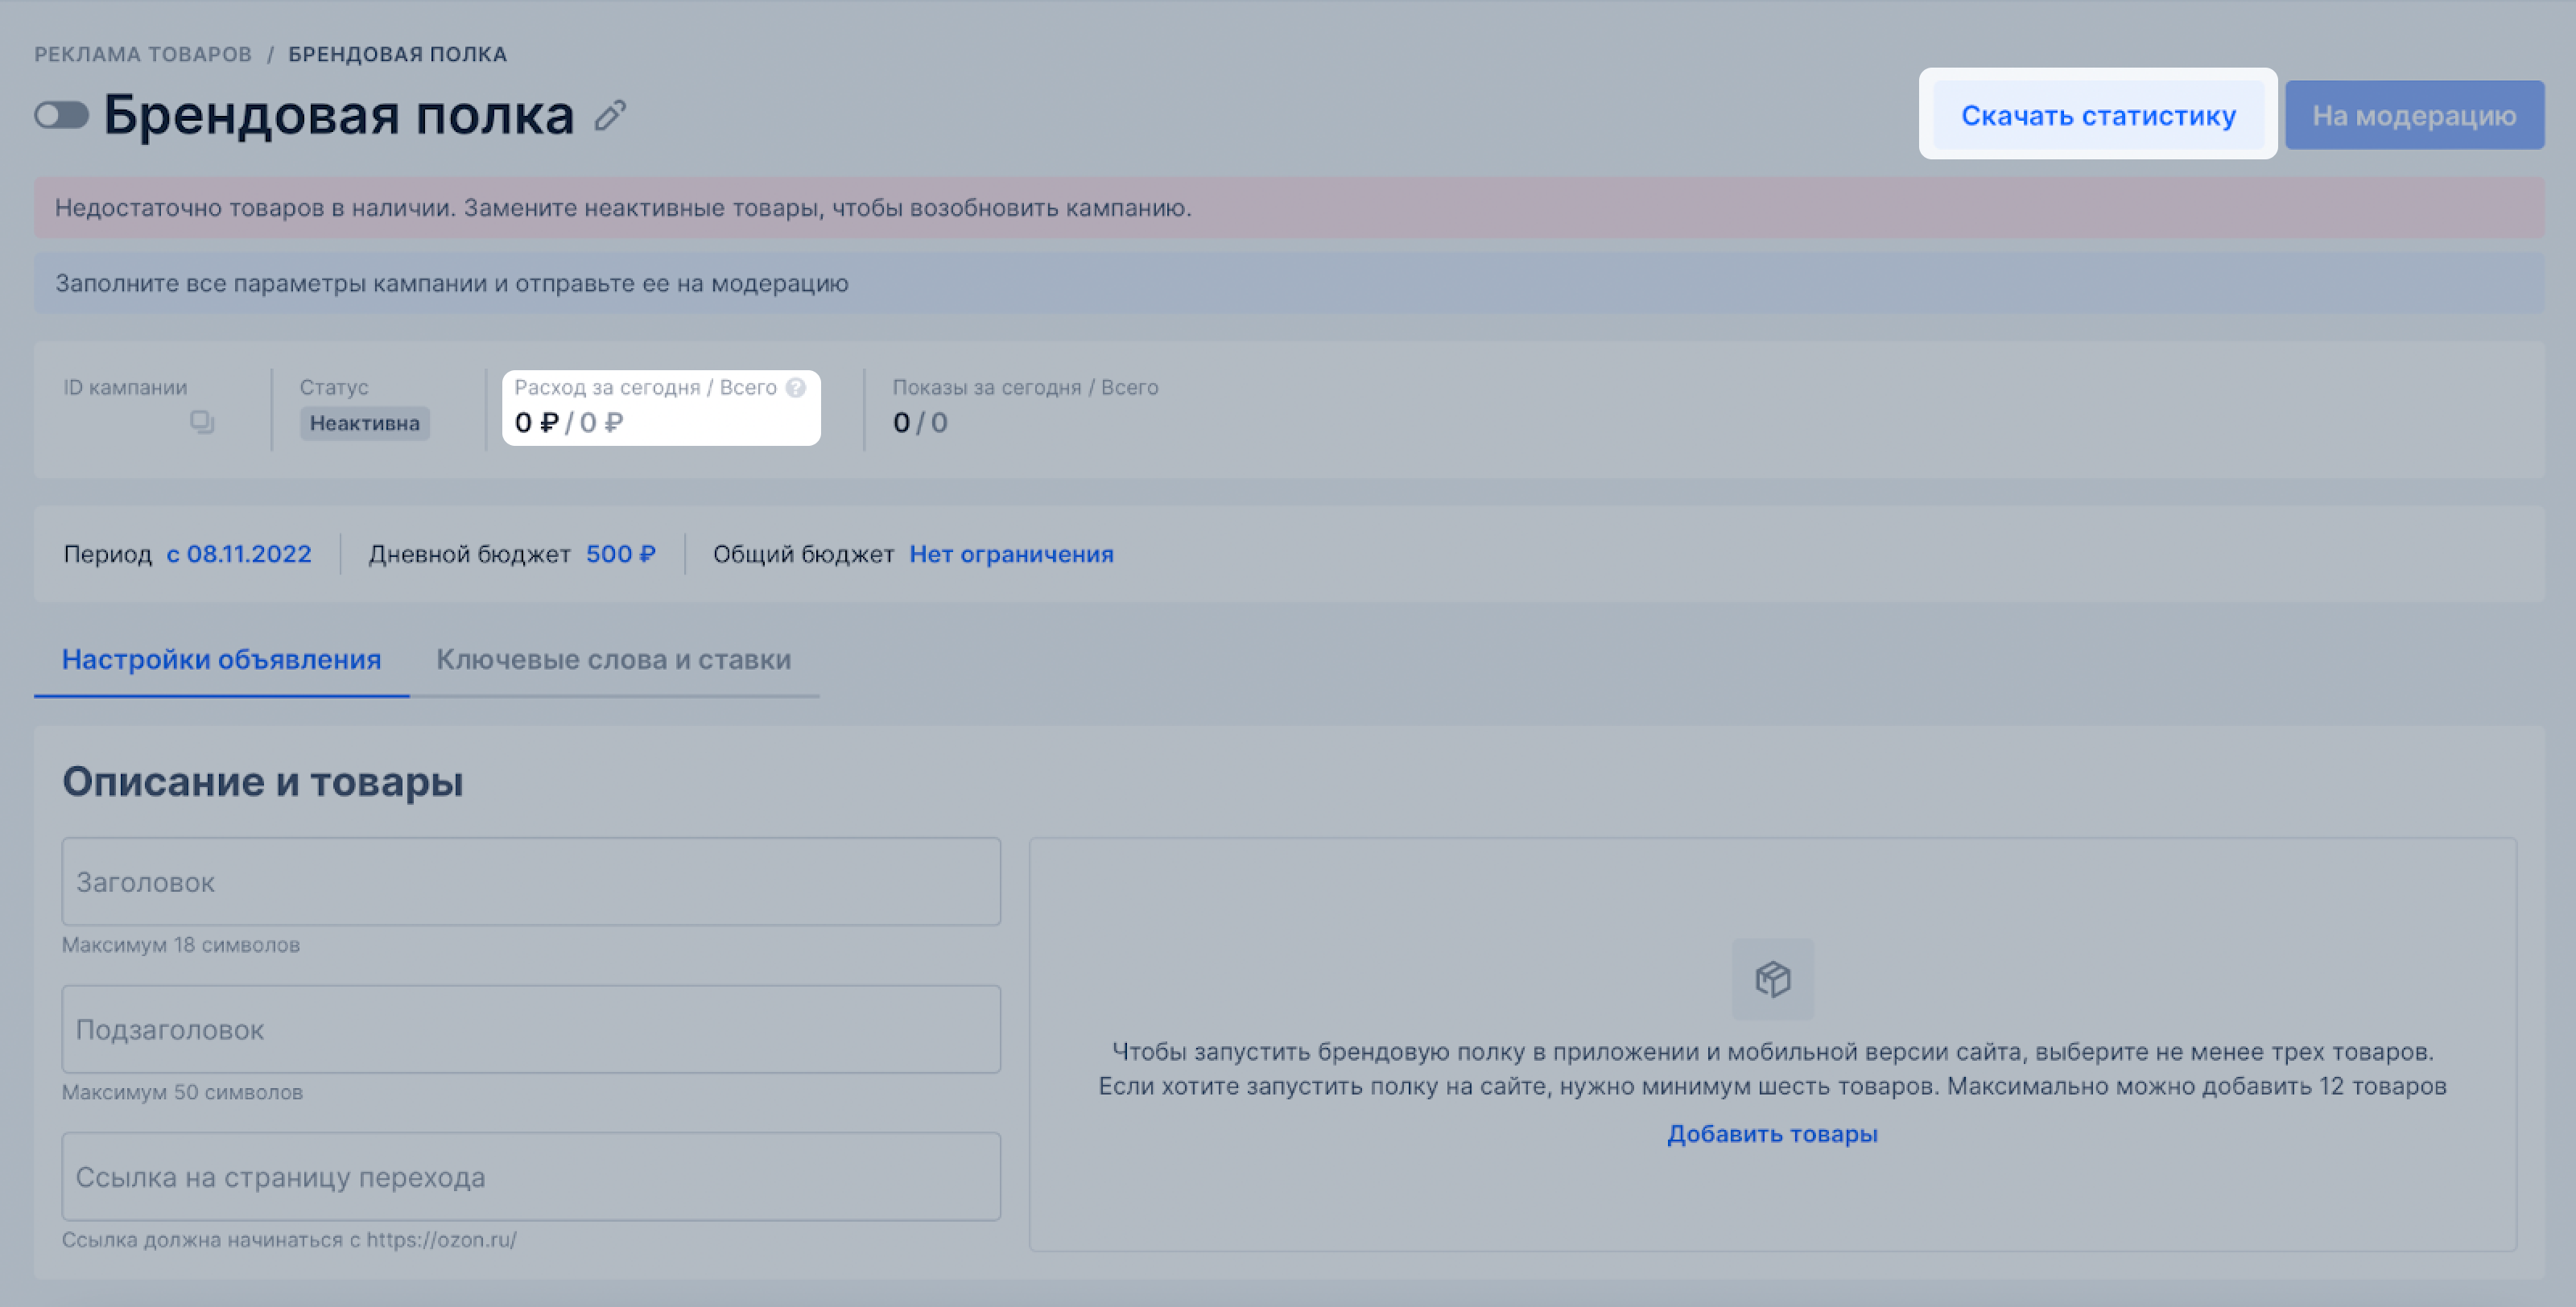Click the Описание и товары heading
Viewport: 2576px width, 1307px height.
click(263, 782)
